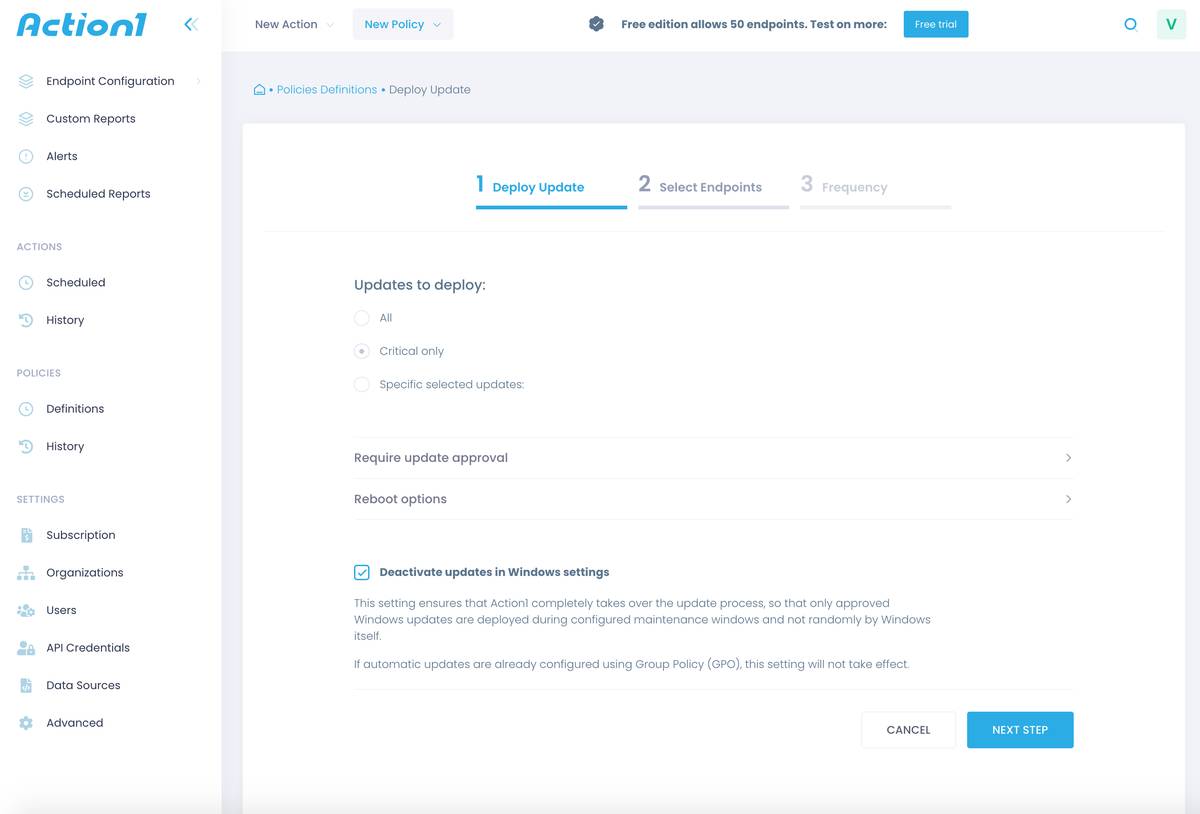
Task: Click the Organizations hierarchy icon
Action: (x=26, y=573)
